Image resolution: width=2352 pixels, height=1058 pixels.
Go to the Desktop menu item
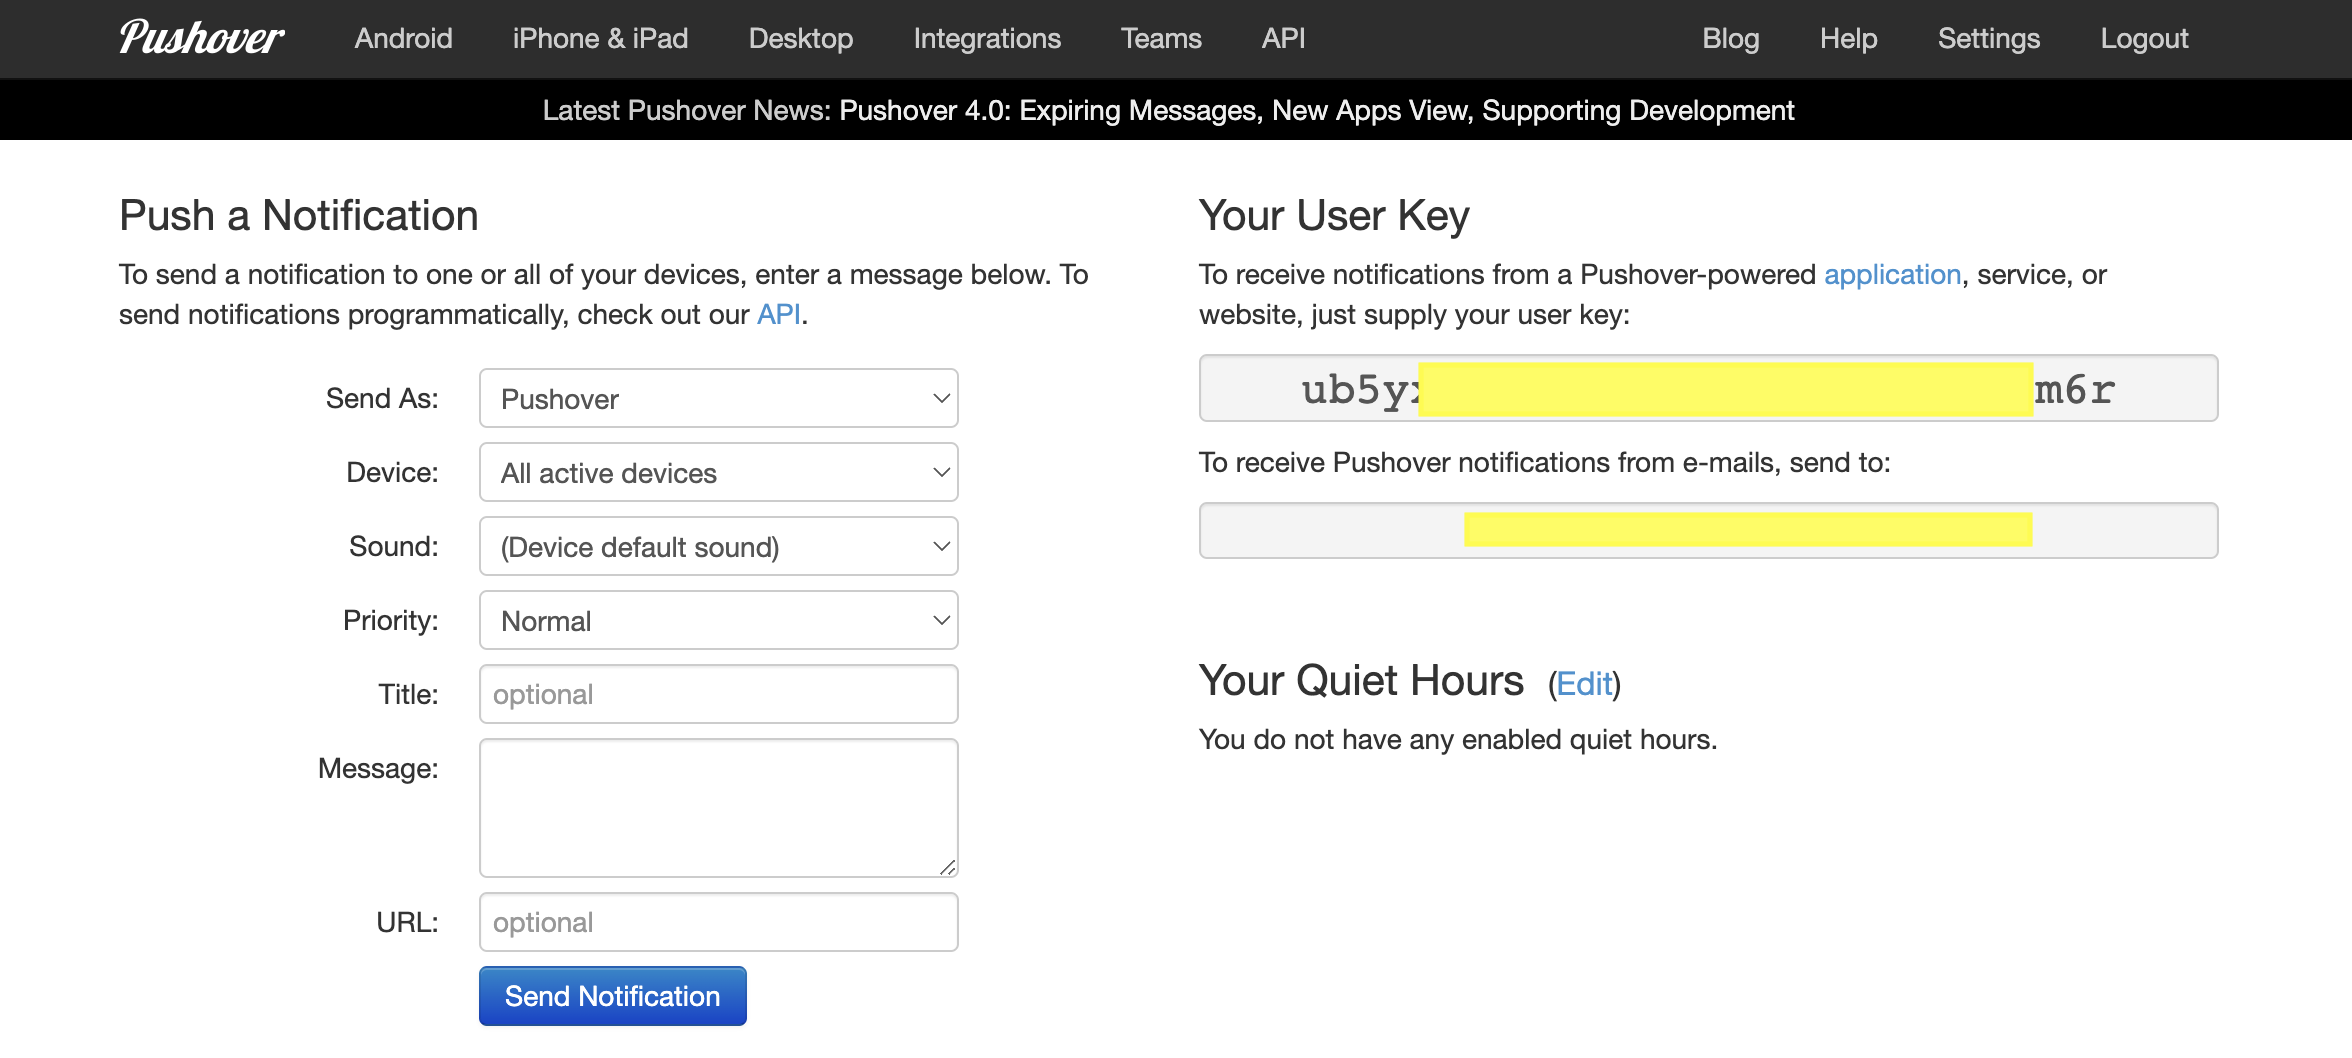click(x=800, y=38)
